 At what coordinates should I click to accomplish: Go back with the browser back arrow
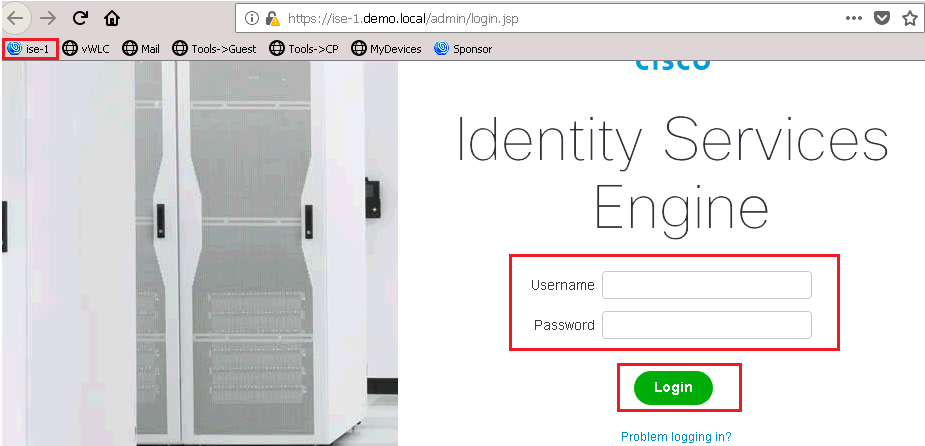[x=15, y=18]
